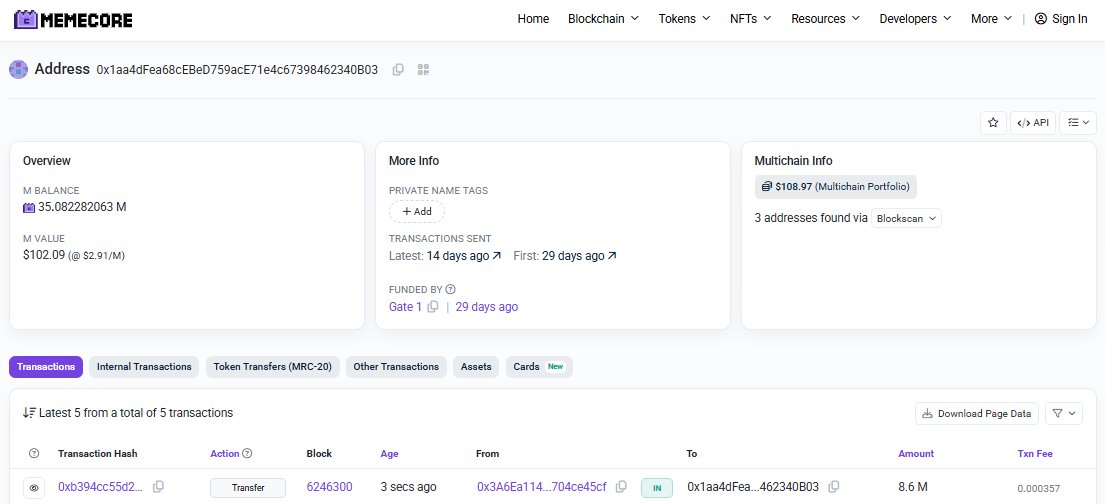Viewport: 1105px width, 504px height.
Task: Click the Funded By help icon
Action: click(x=451, y=289)
